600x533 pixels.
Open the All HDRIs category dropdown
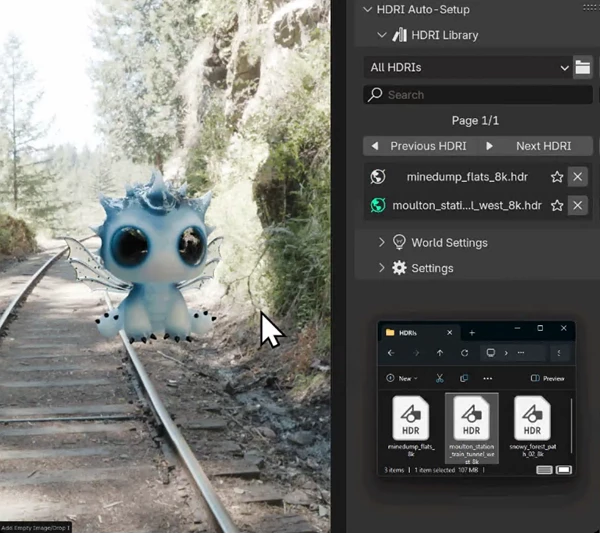467,67
